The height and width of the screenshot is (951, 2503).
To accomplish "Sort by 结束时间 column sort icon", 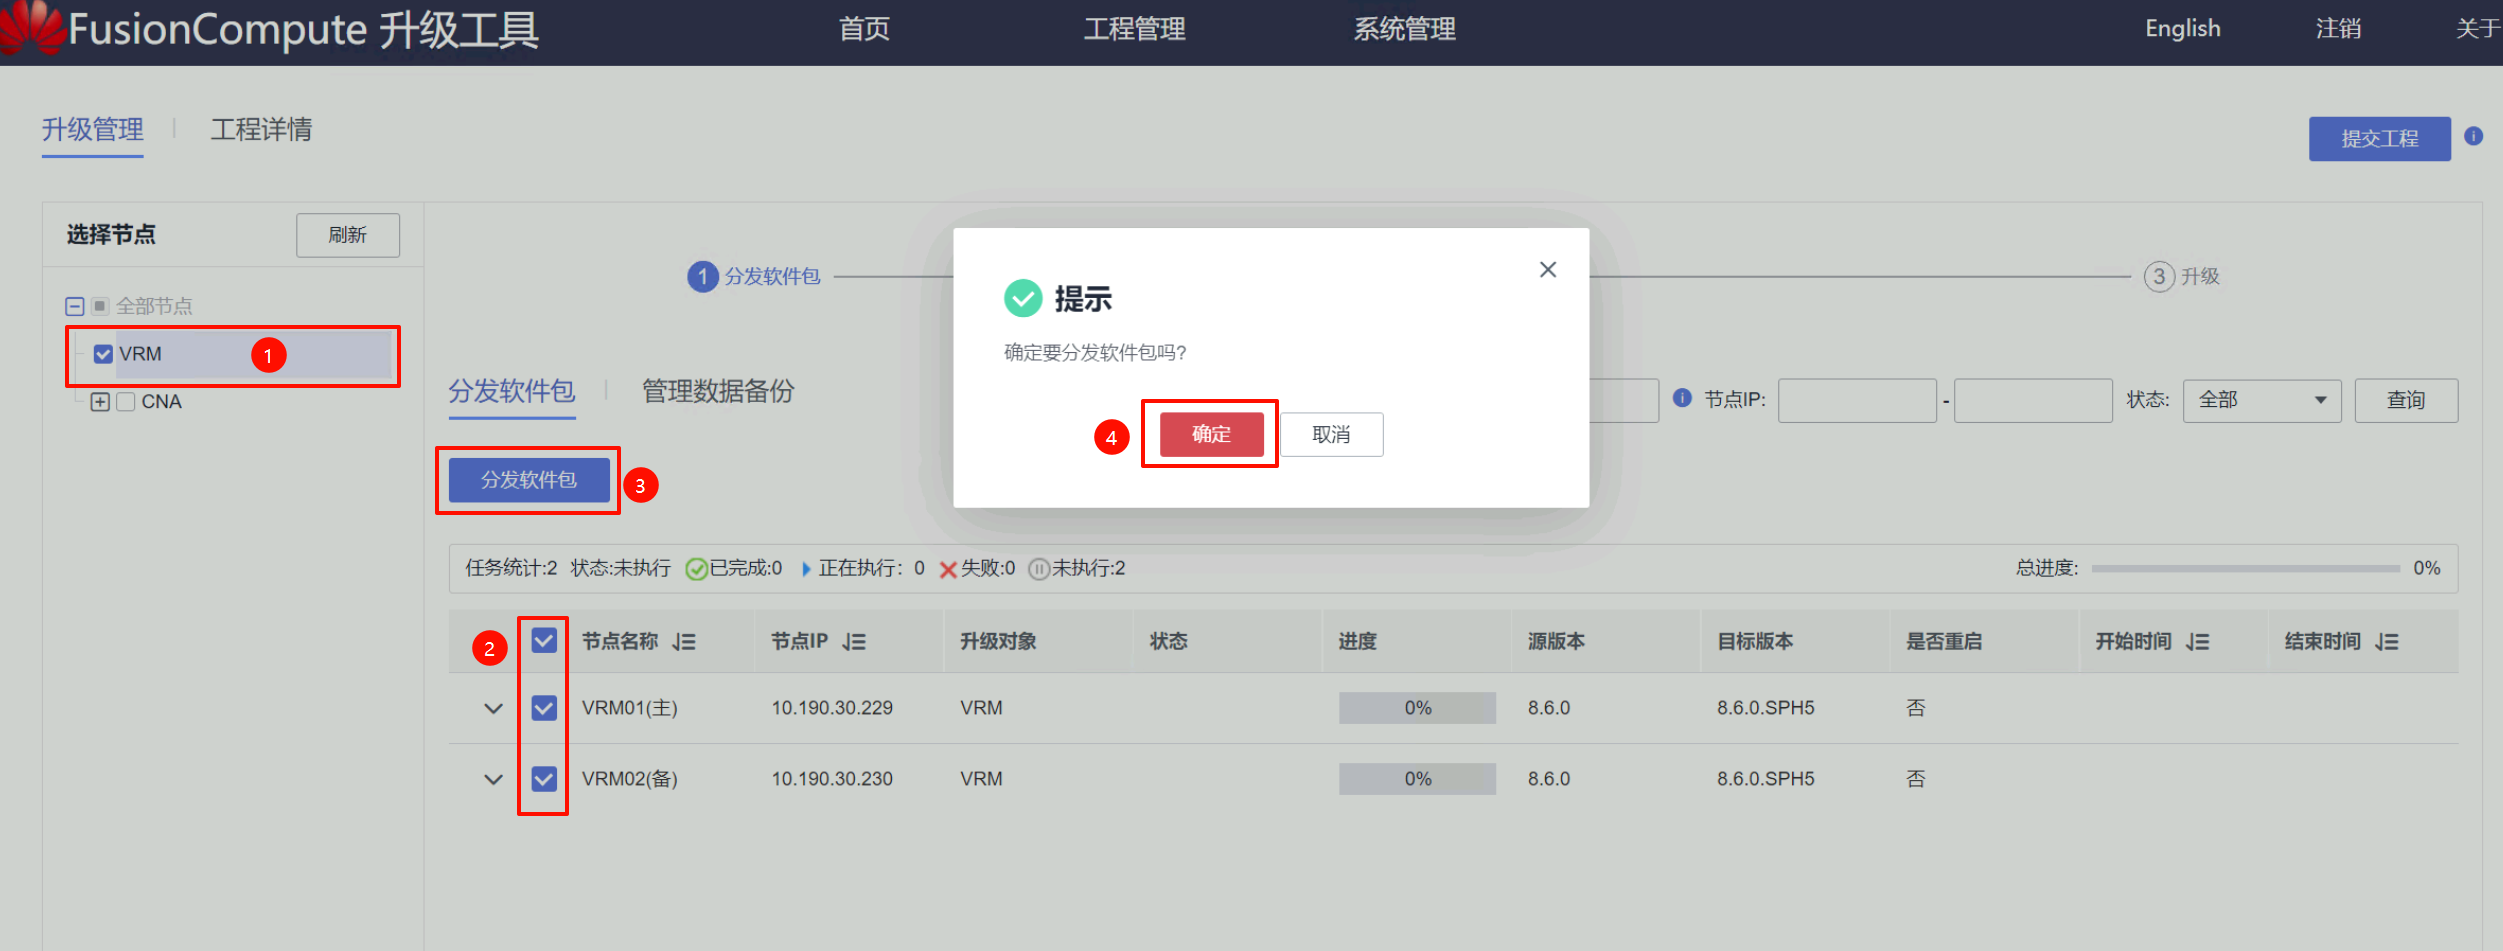I will [x=2387, y=642].
